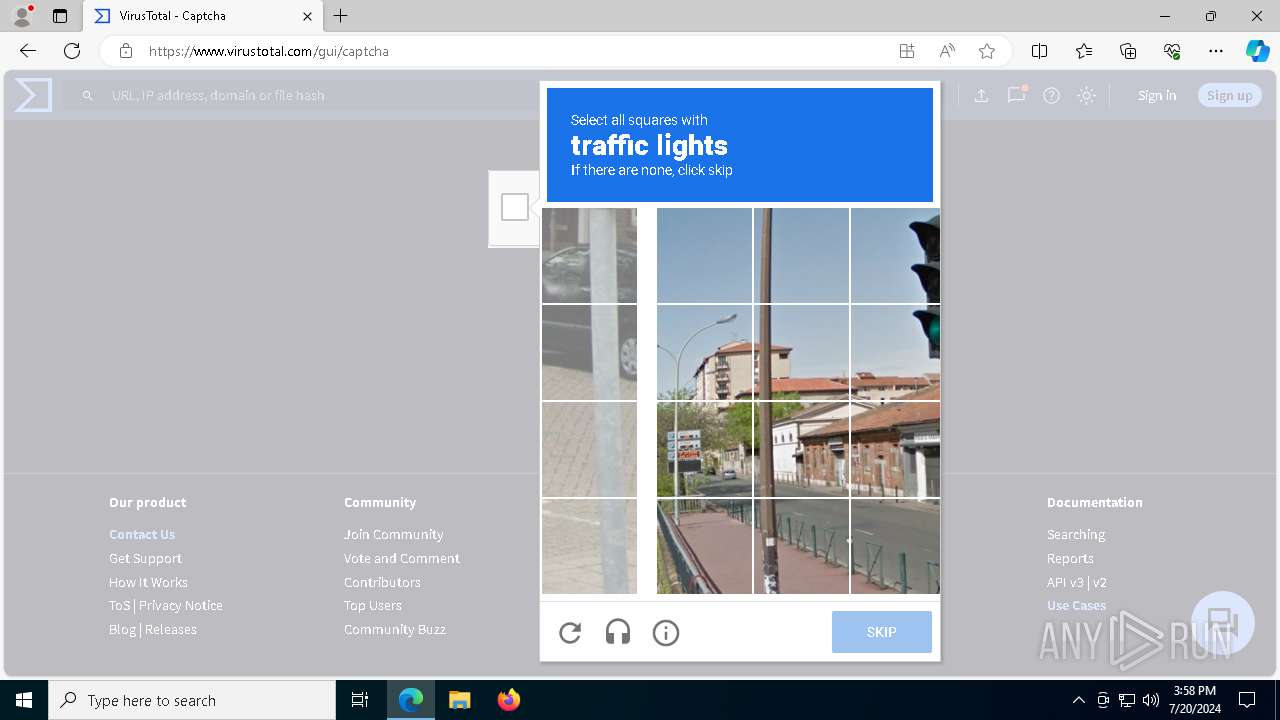1280x720 pixels.
Task: Open the Searching documentation link
Action: [x=1076, y=534]
